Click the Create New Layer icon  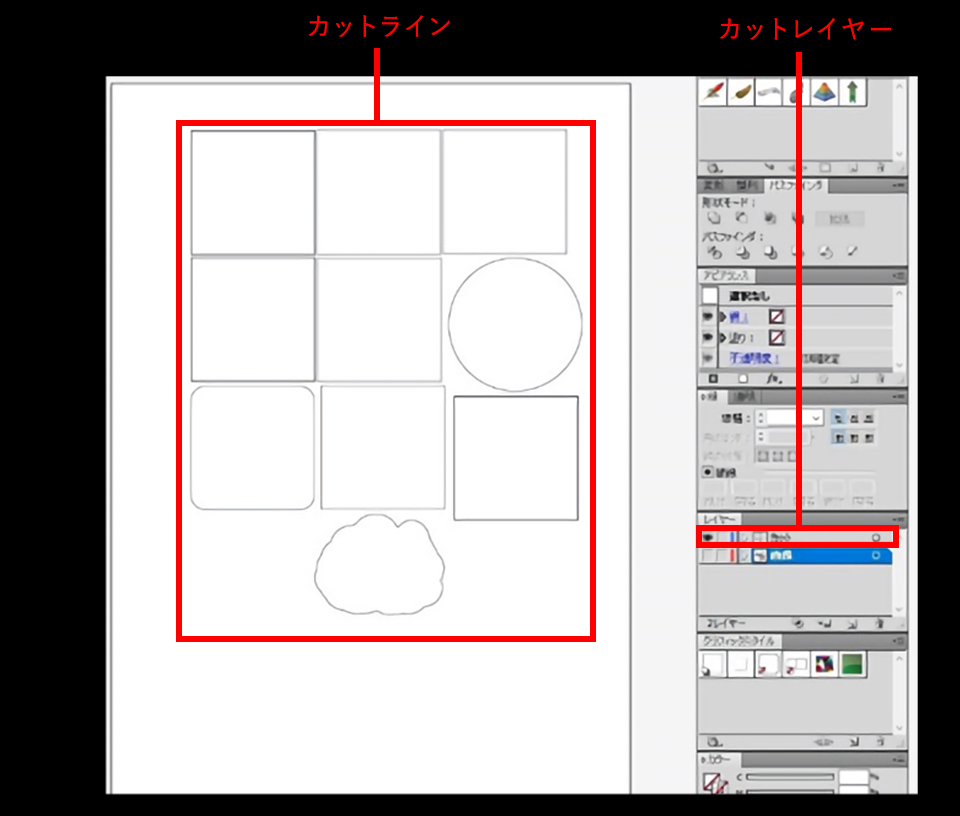(x=852, y=624)
